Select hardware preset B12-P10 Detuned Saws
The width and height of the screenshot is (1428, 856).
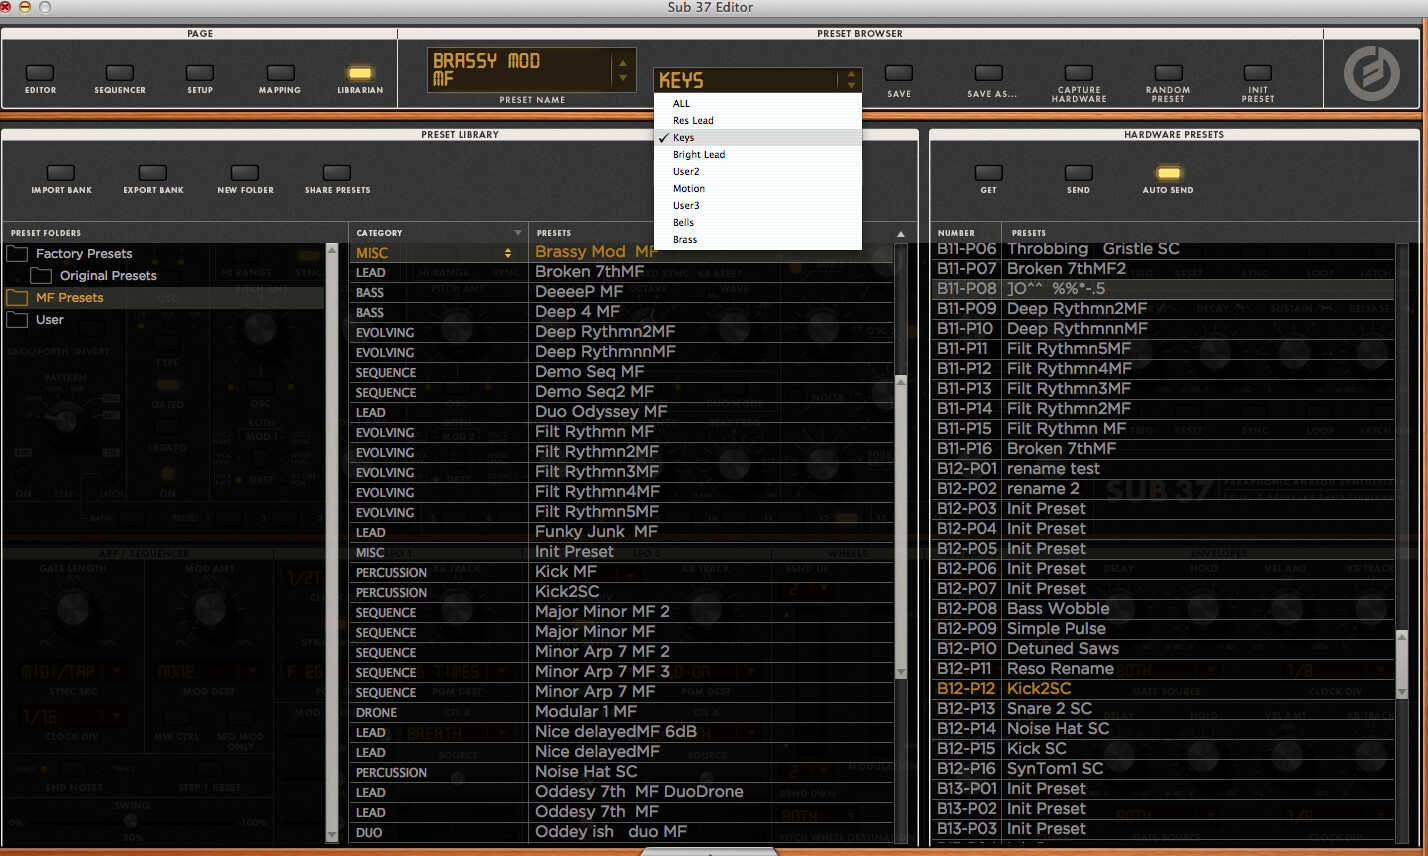(1163, 649)
